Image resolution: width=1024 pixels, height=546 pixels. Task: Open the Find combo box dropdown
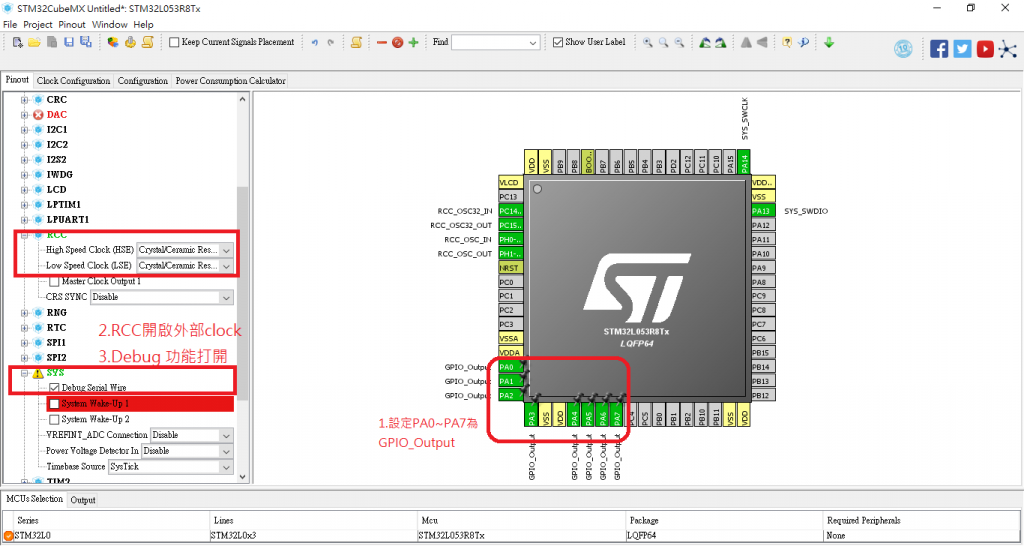tap(533, 42)
